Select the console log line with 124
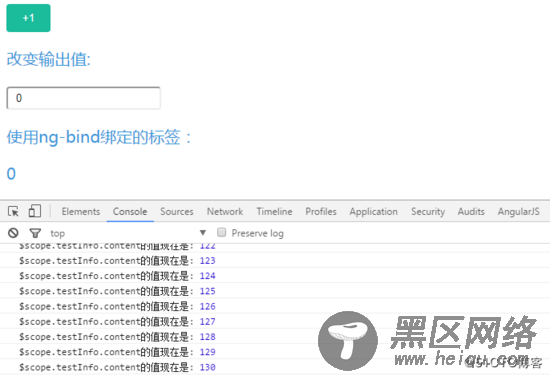This screenshot has height=376, width=550. (275, 276)
